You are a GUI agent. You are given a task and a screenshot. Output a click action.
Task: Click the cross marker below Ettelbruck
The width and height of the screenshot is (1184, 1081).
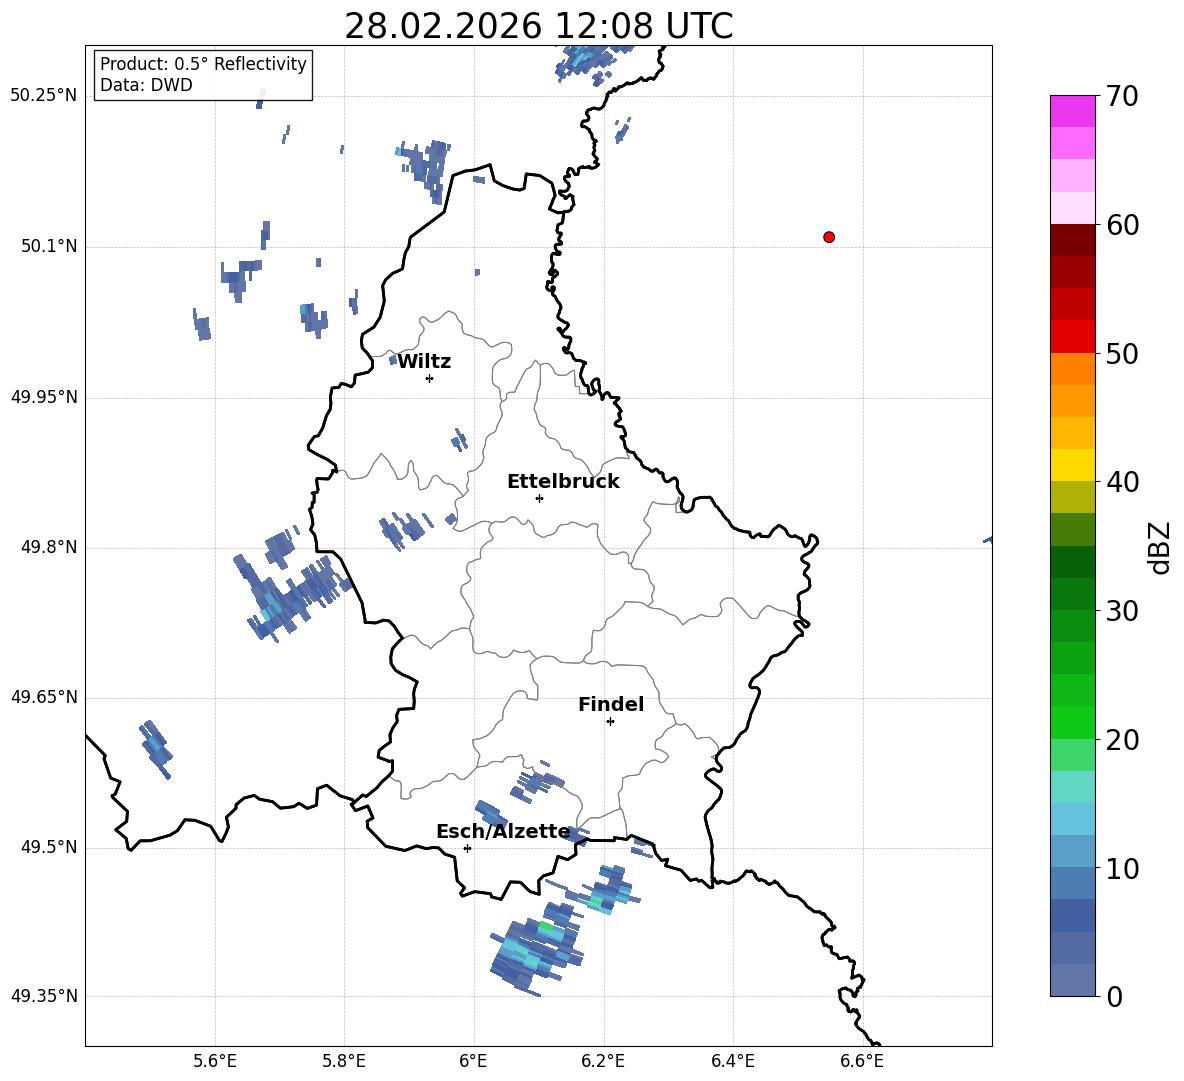point(539,498)
